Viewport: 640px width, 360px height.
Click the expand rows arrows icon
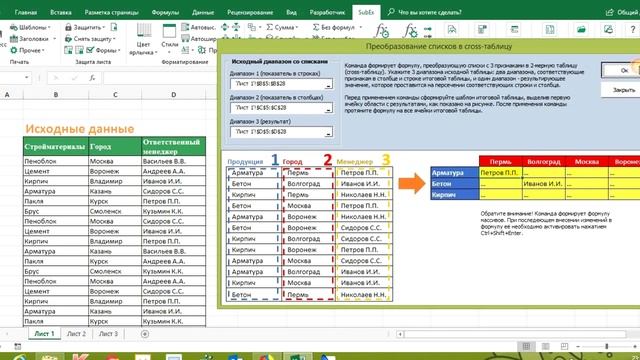point(224,27)
